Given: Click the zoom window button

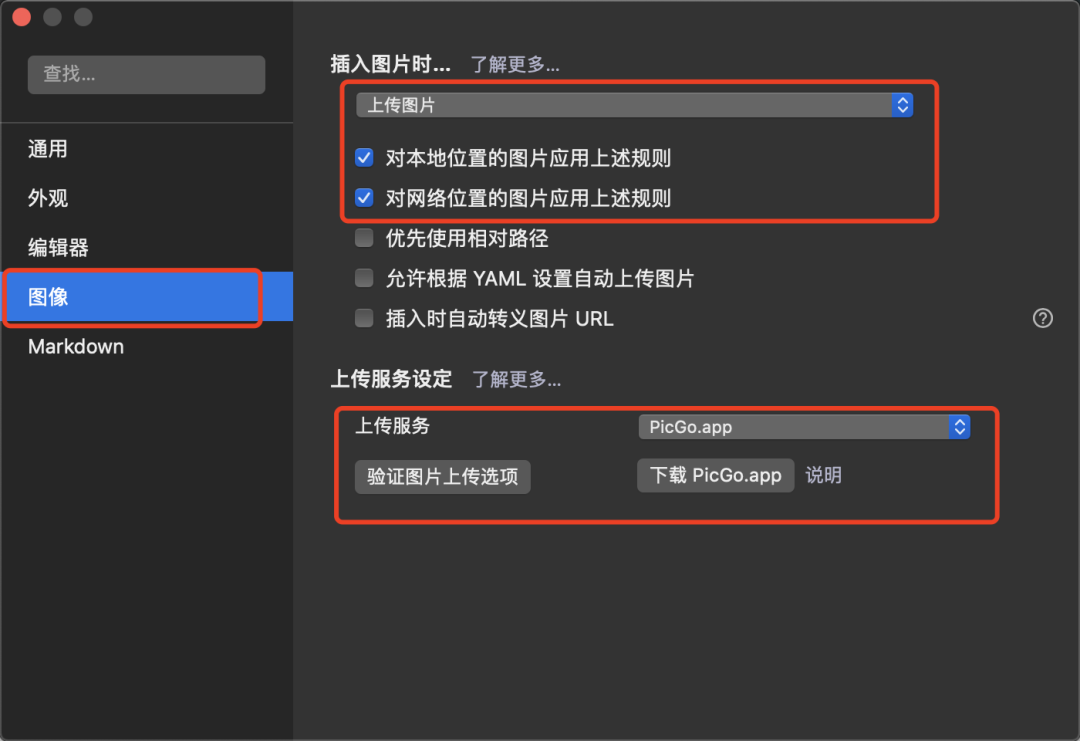Looking at the screenshot, I should (x=83, y=17).
